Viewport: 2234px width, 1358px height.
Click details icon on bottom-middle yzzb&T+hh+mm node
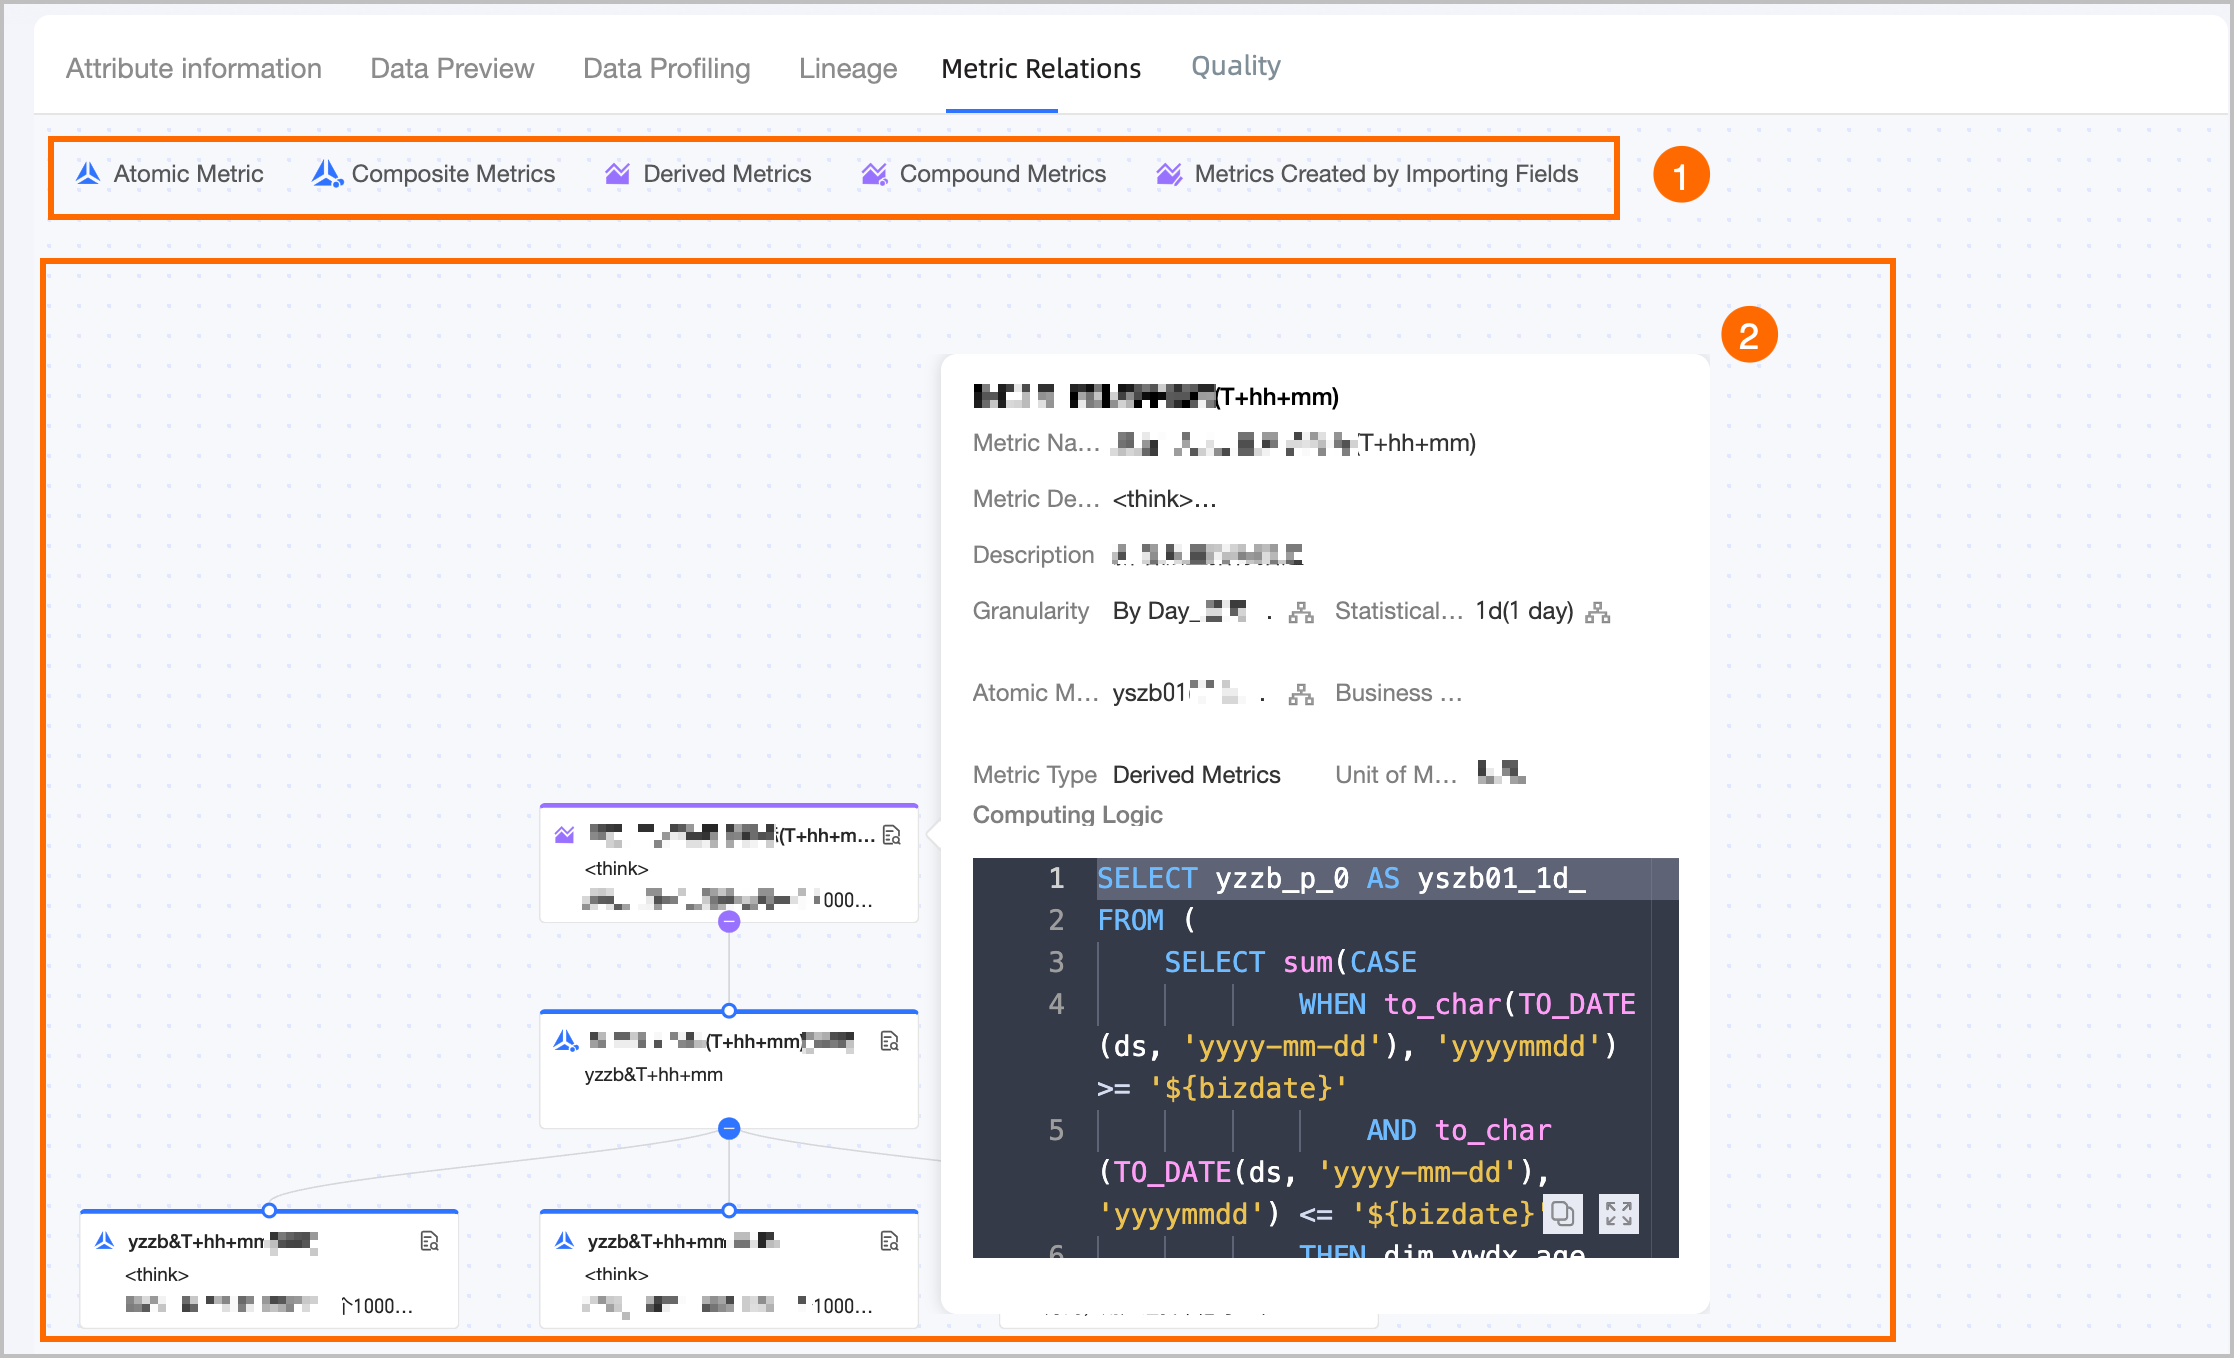pyautogui.click(x=889, y=1241)
